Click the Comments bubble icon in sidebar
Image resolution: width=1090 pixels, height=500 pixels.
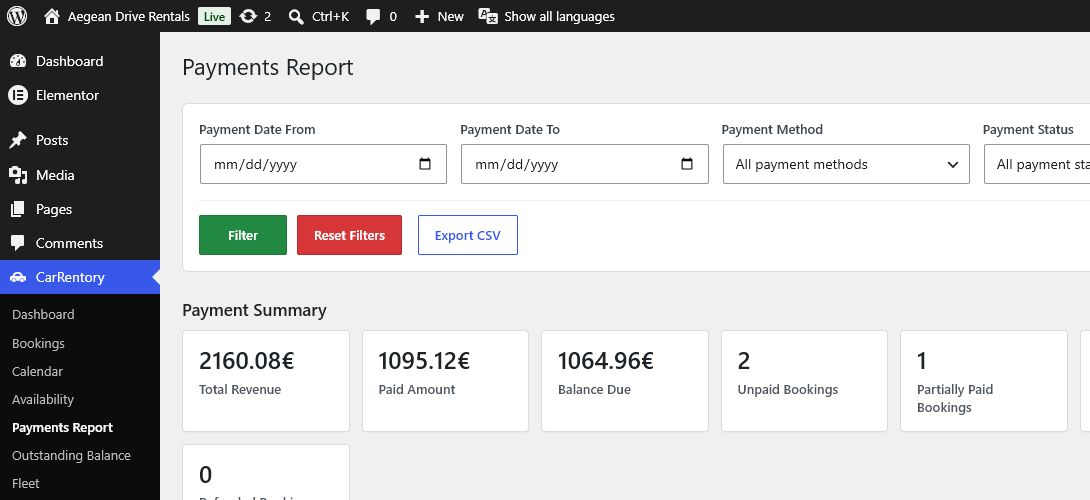pos(18,243)
